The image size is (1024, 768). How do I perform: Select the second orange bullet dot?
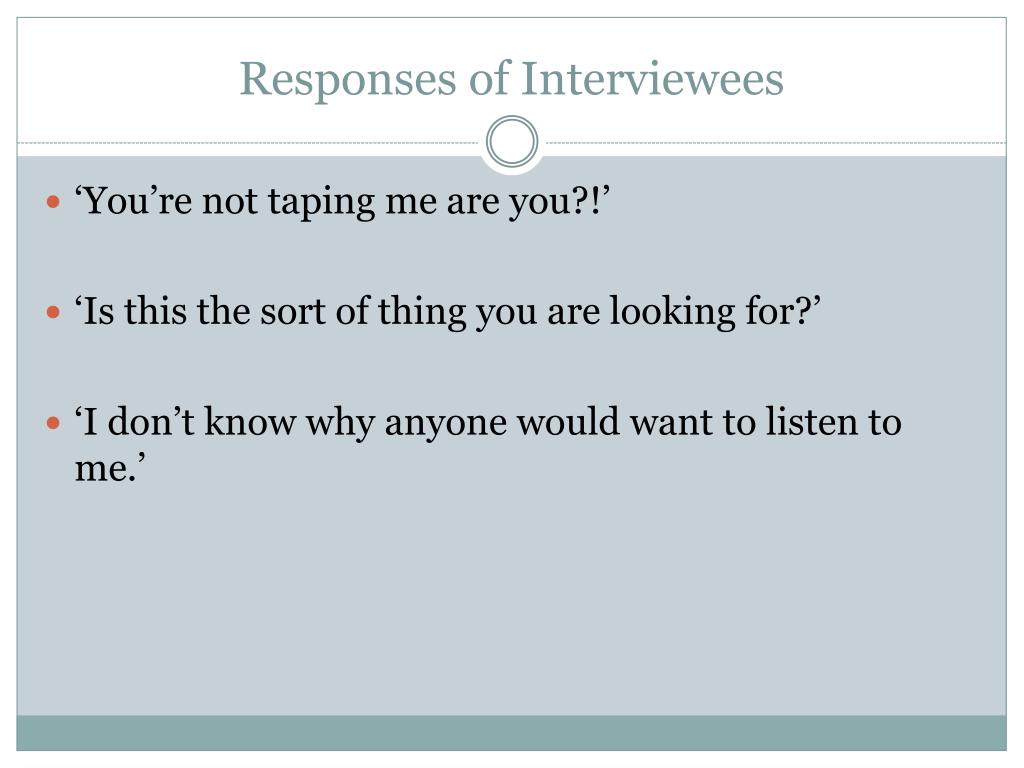(x=54, y=312)
